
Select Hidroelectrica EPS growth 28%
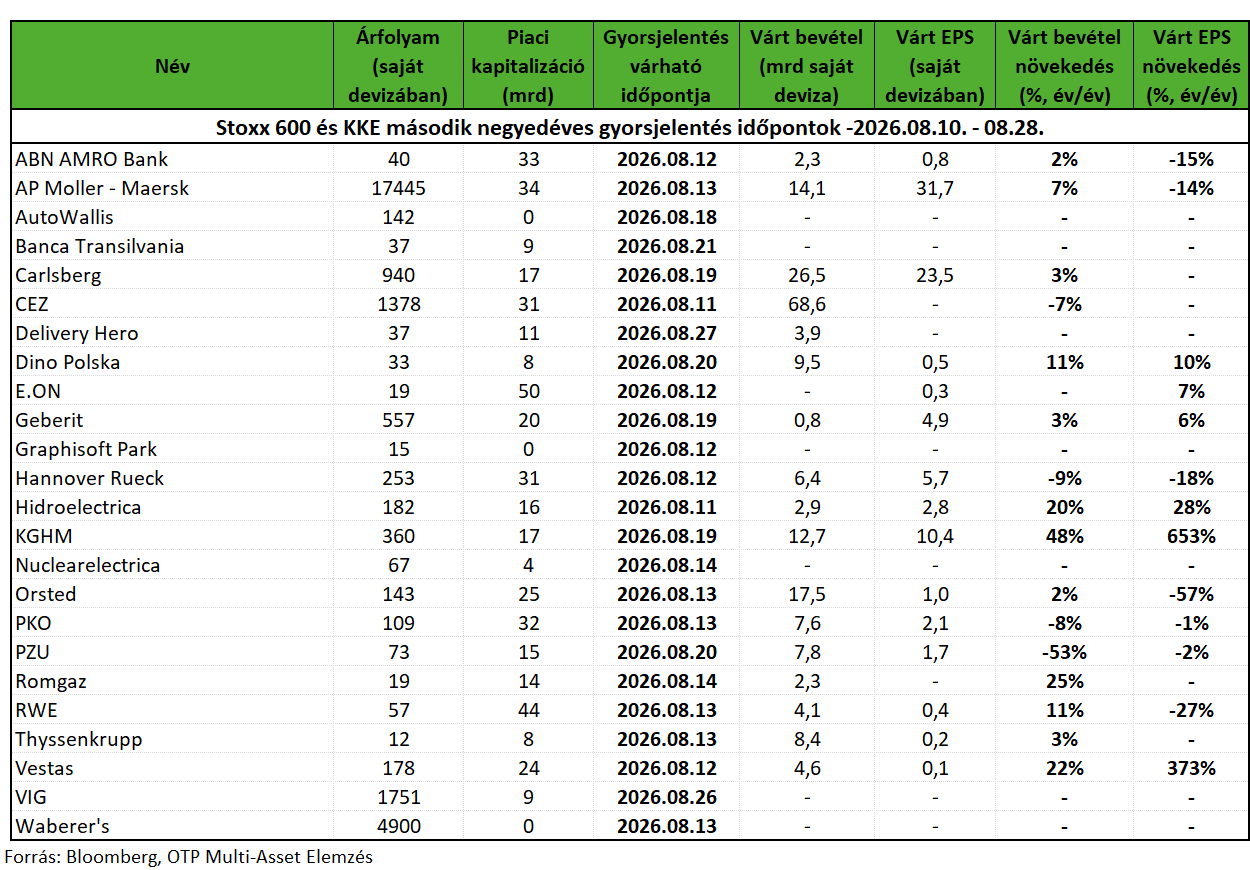pos(1191,507)
